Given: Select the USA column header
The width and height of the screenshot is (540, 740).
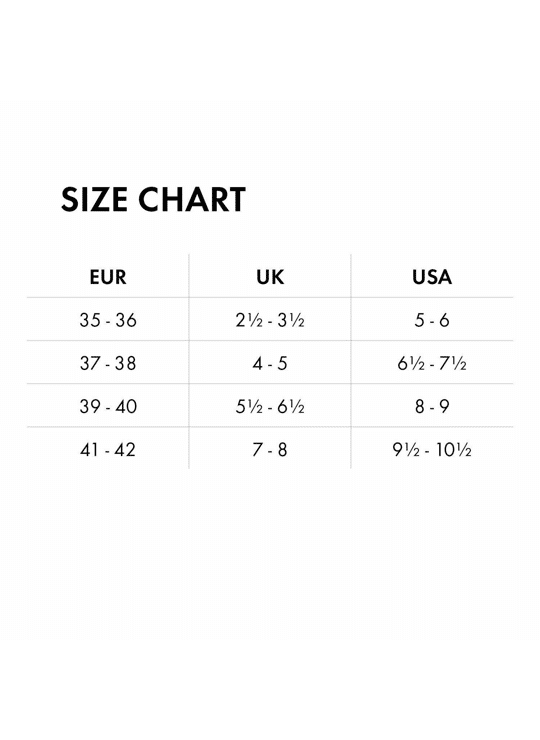Looking at the screenshot, I should [432, 277].
